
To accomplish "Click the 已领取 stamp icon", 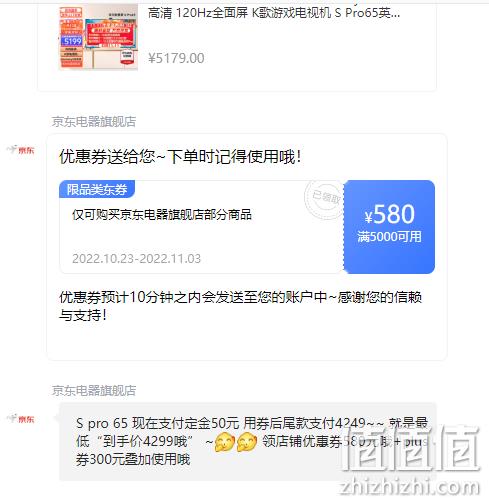I will (x=324, y=199).
